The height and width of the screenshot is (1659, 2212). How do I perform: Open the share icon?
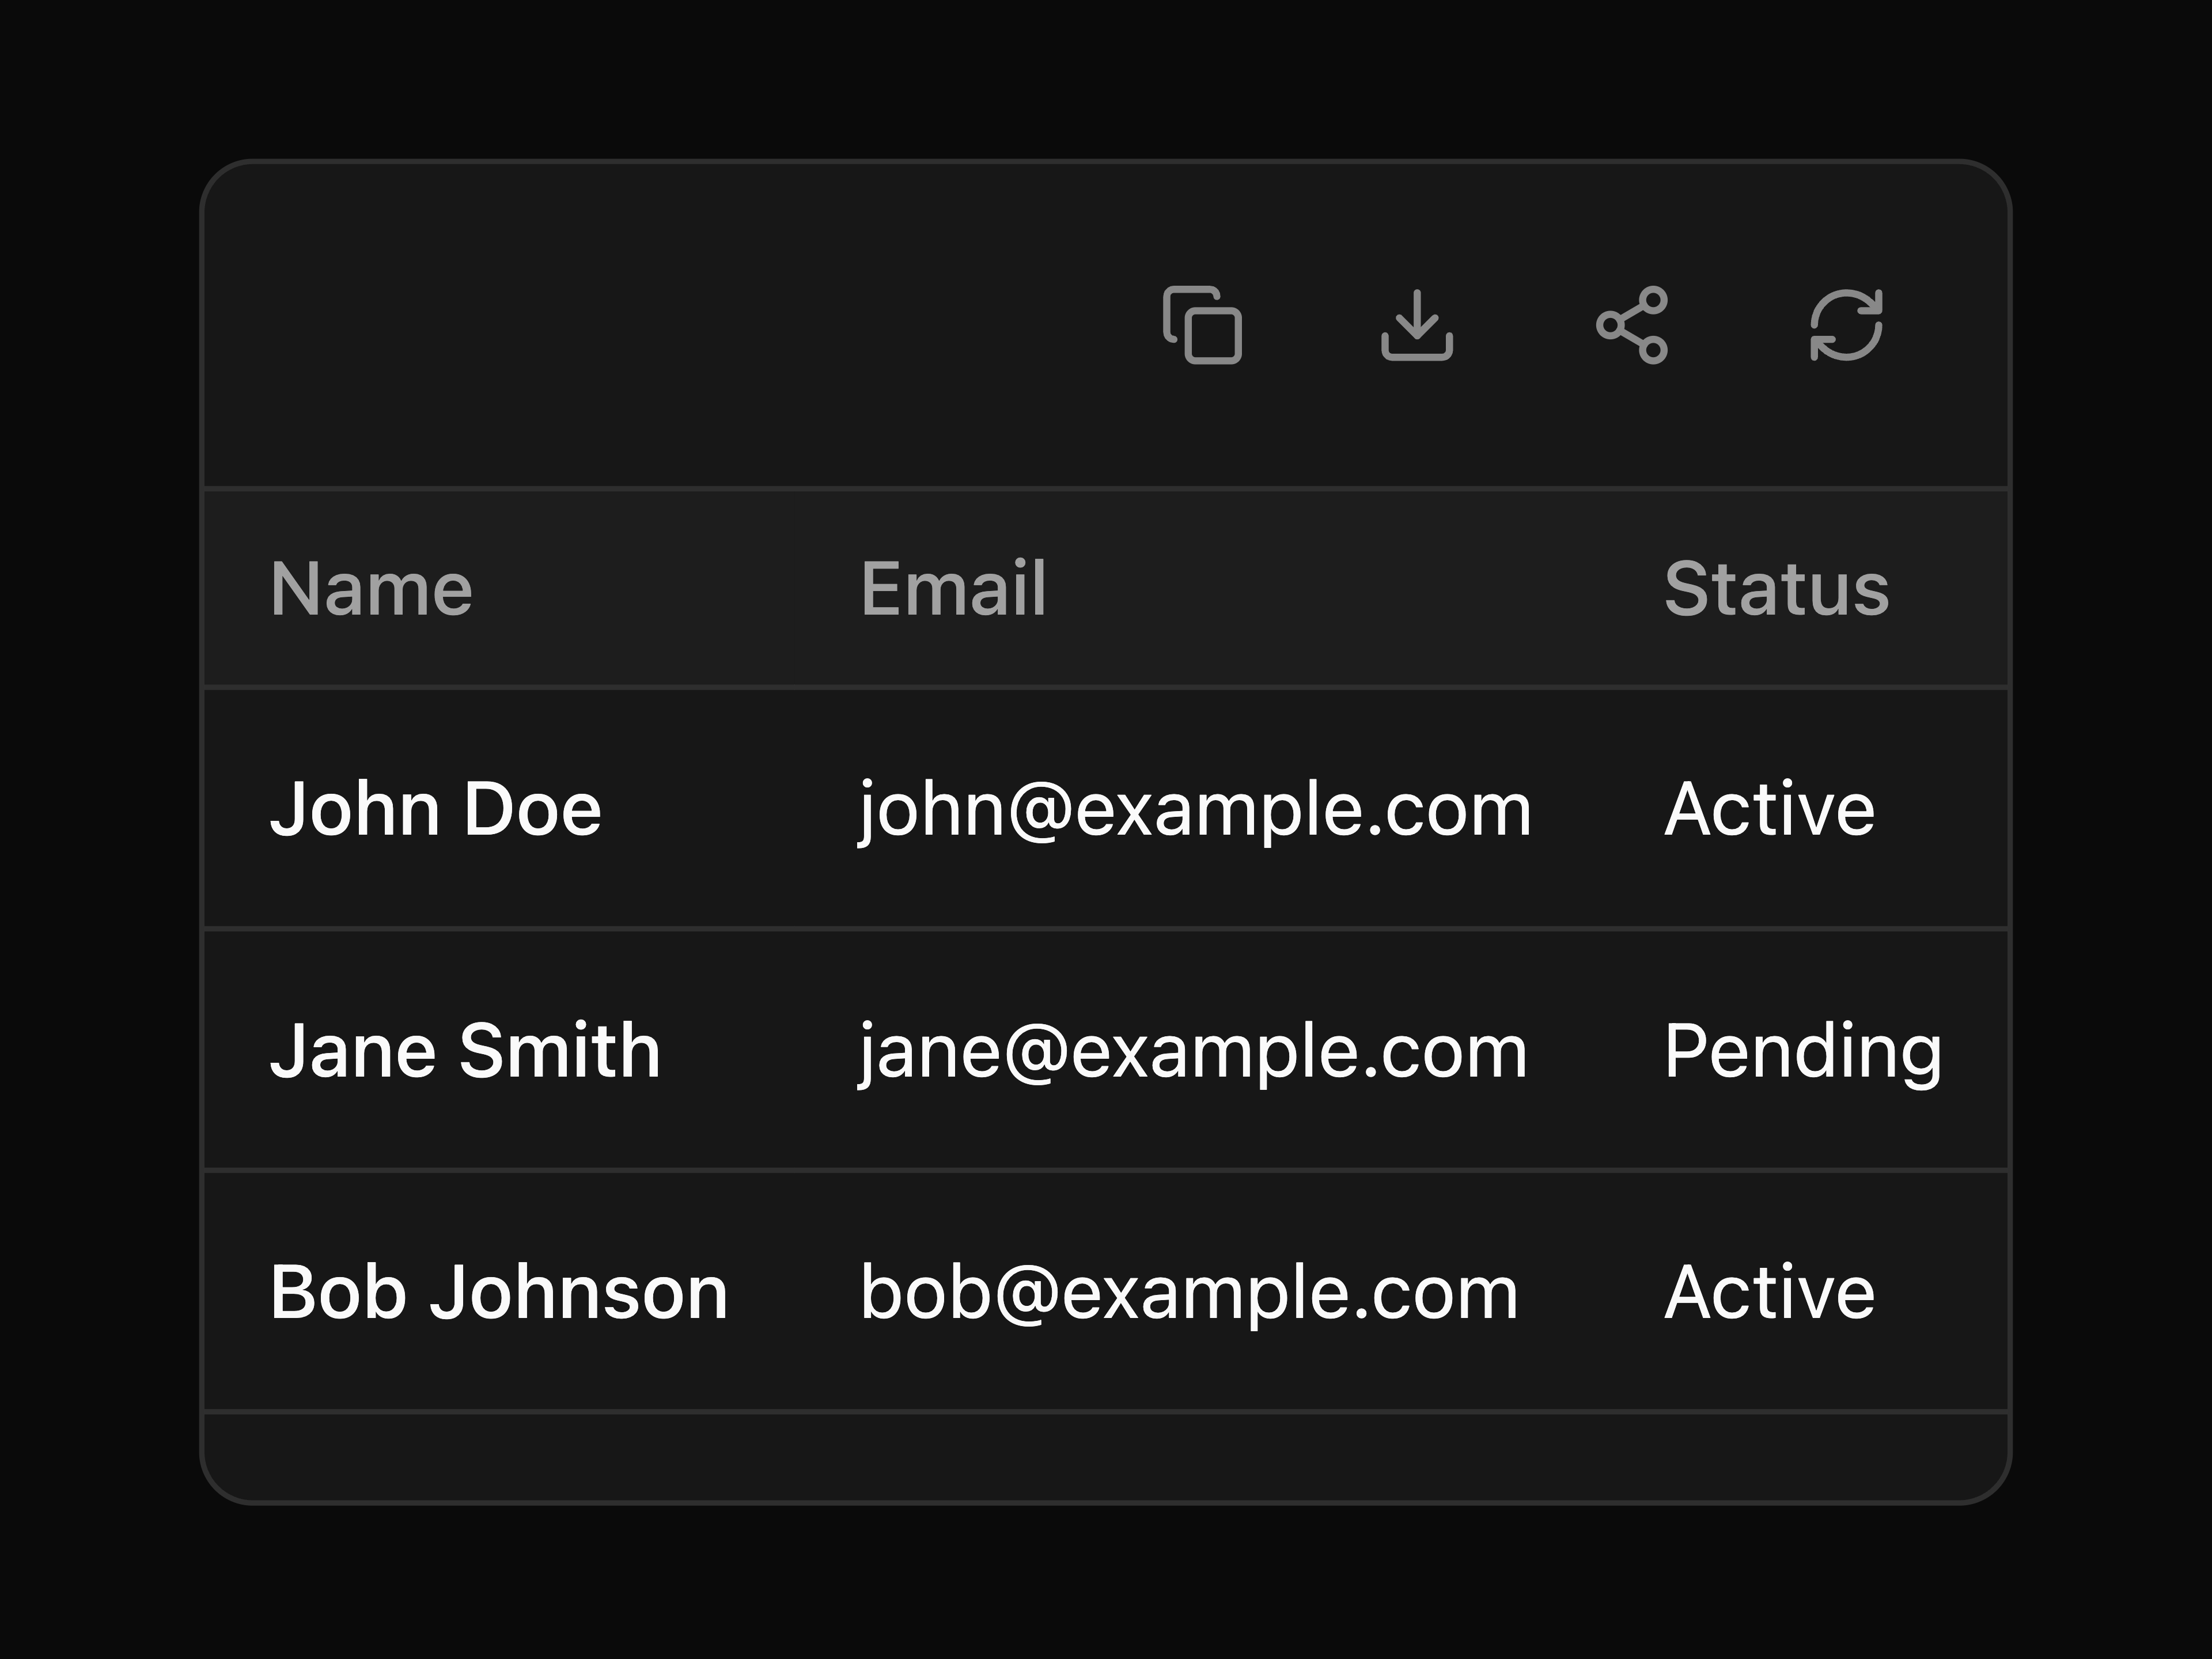(1632, 325)
